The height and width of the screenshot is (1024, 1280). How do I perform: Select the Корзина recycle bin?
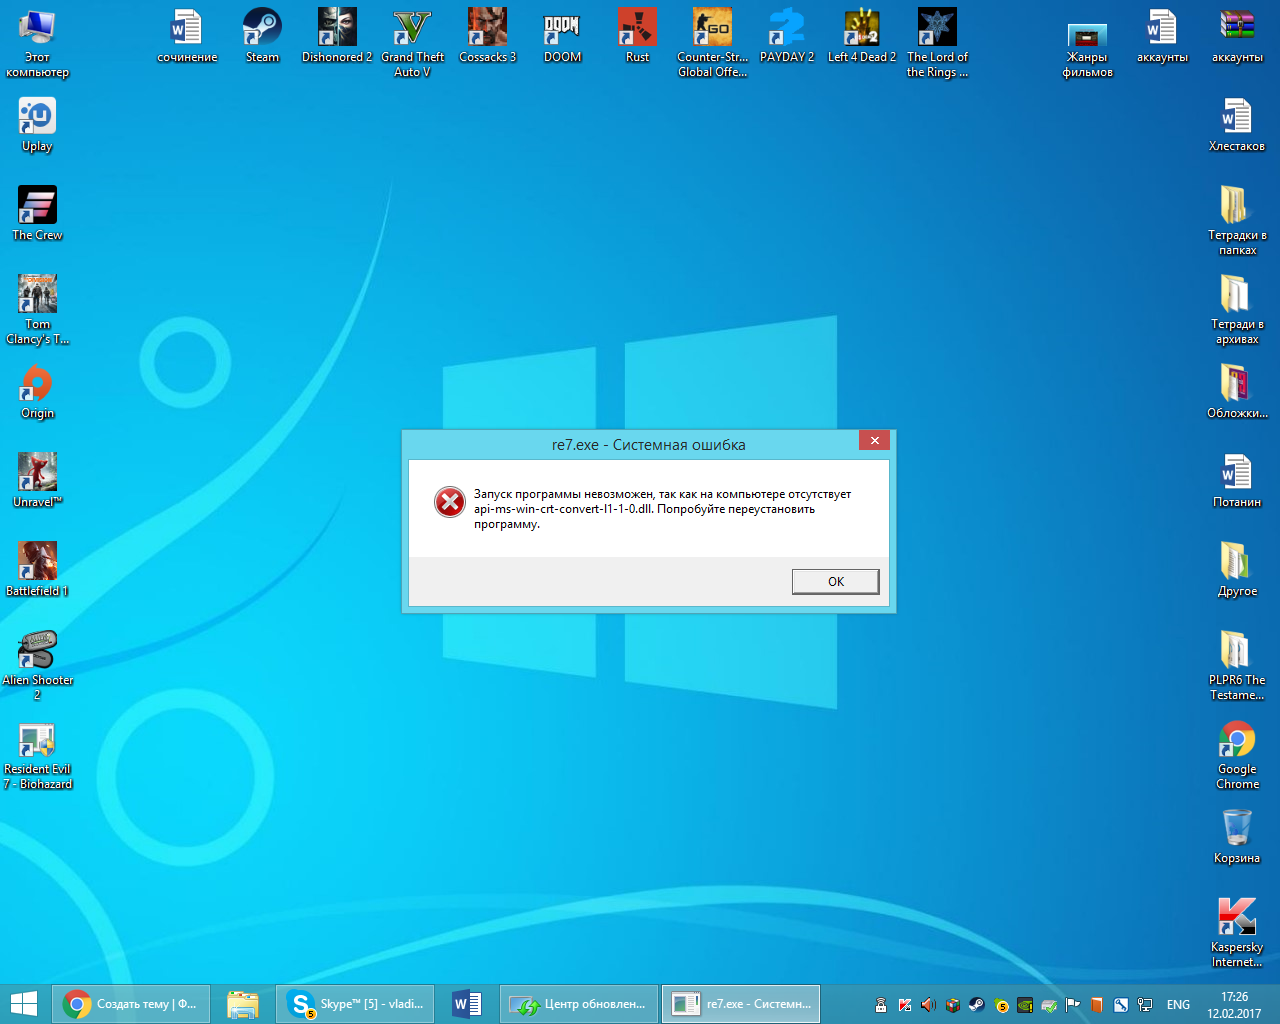(x=1237, y=837)
